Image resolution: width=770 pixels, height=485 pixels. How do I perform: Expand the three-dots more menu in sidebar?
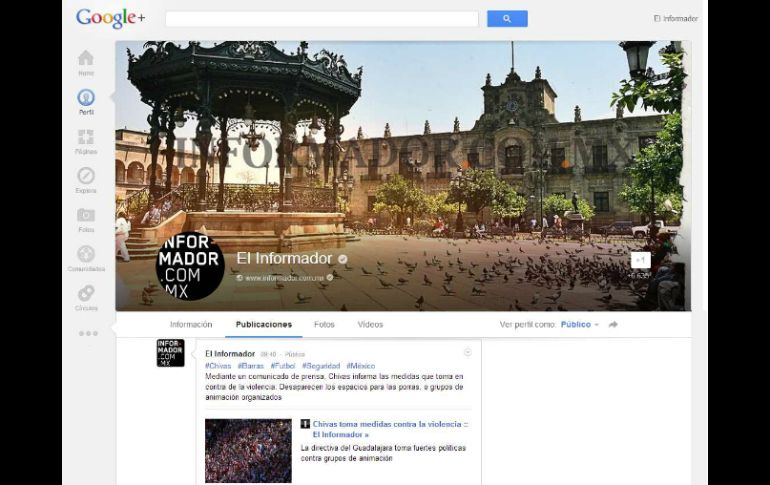pos(88,333)
